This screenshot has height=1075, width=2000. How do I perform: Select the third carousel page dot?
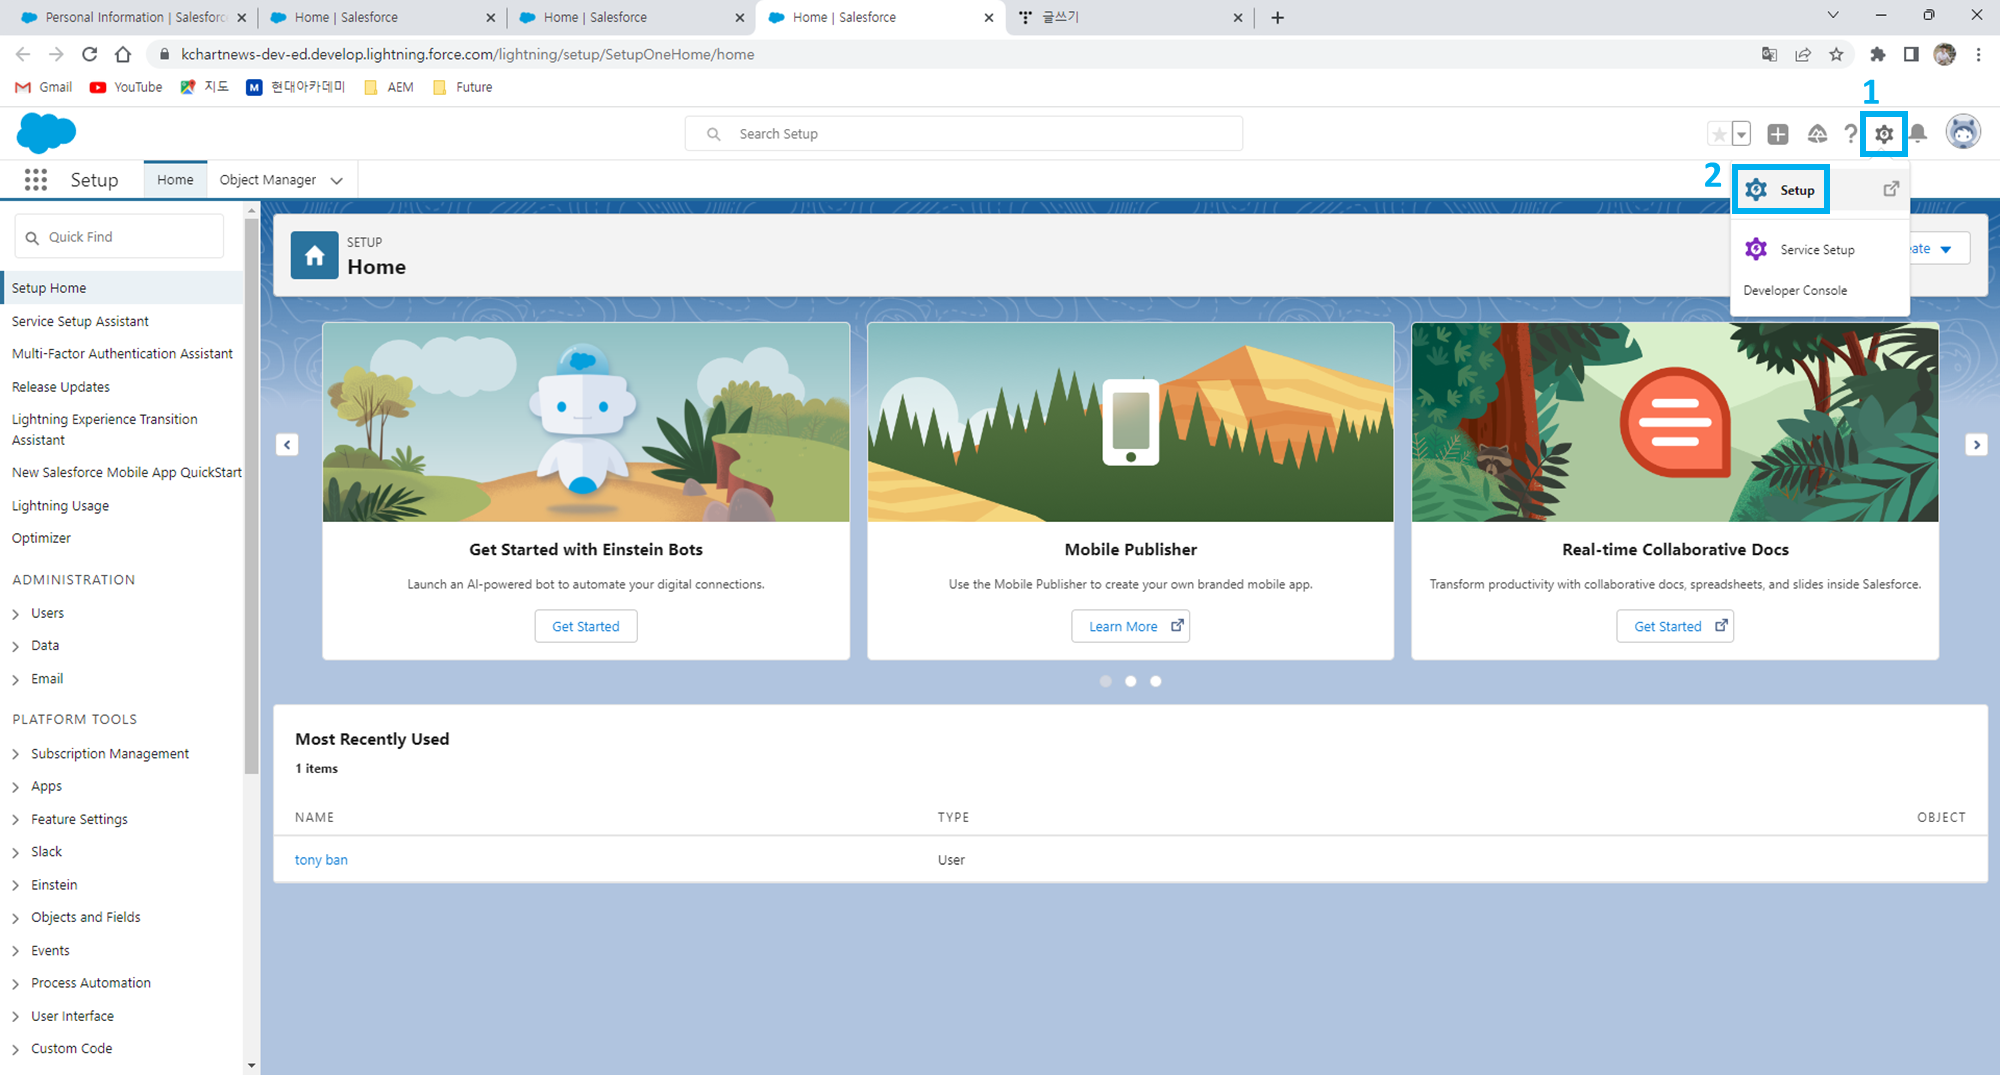pyautogui.click(x=1155, y=681)
